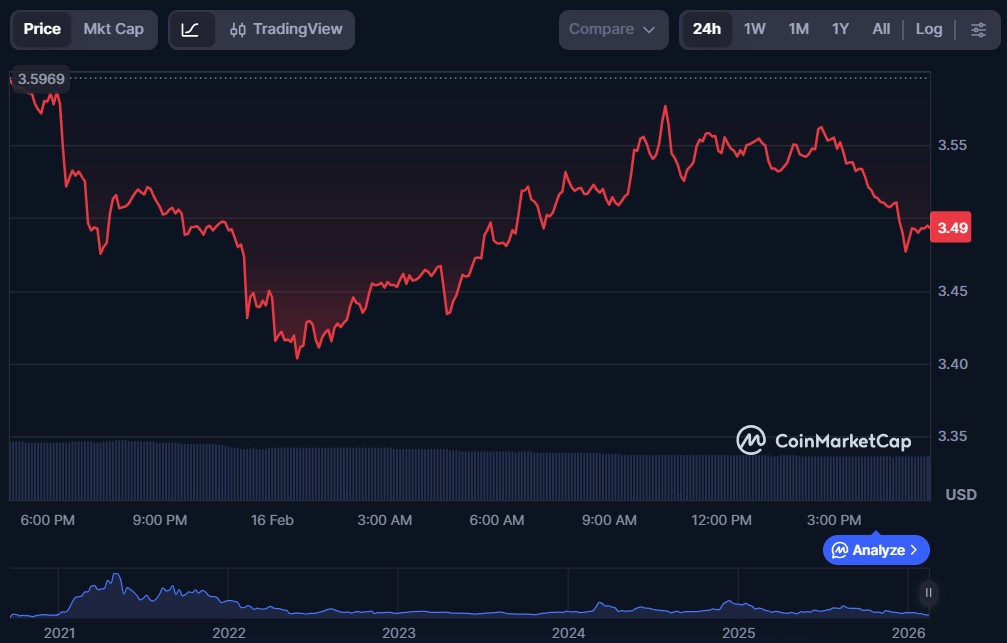Click 2021 peak in the overview timeline
This screenshot has width=1007, height=643.
tap(116, 578)
